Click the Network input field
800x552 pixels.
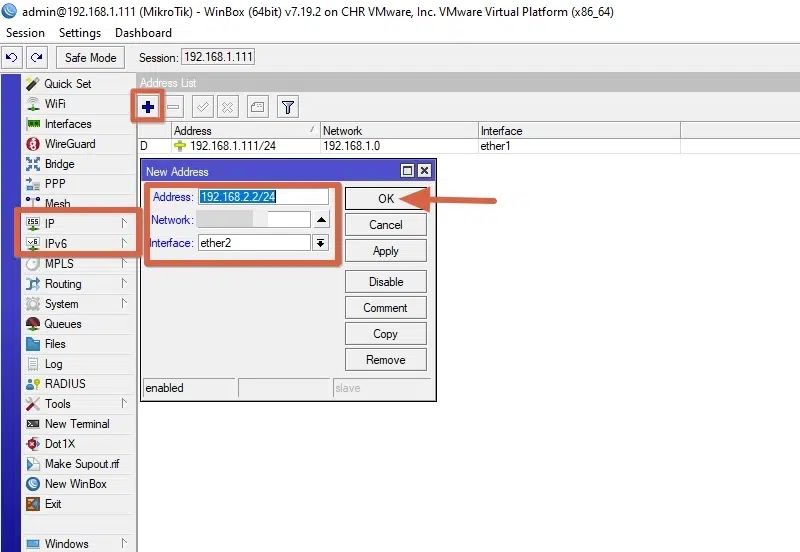pyautogui.click(x=254, y=220)
